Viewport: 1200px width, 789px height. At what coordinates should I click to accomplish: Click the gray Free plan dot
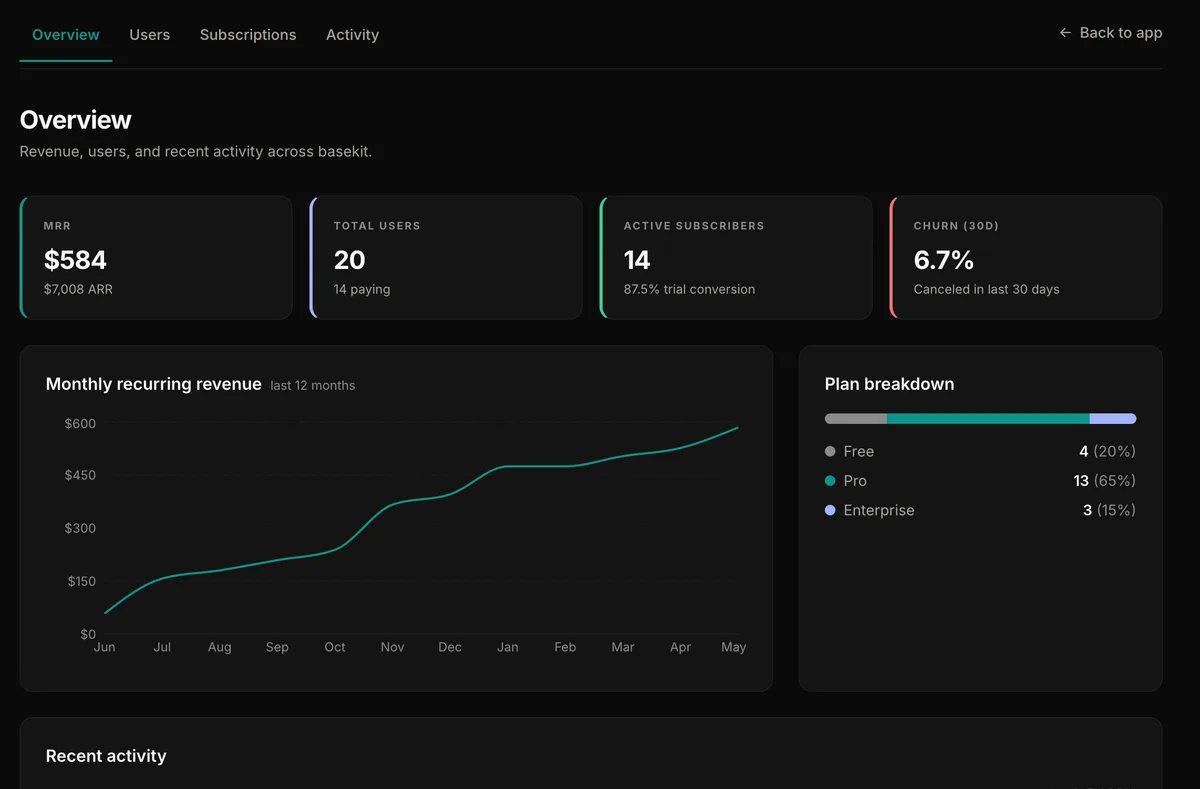830,452
